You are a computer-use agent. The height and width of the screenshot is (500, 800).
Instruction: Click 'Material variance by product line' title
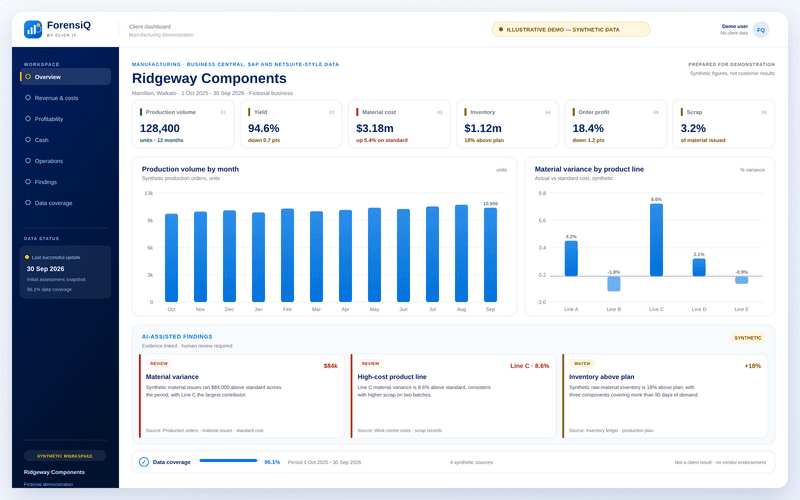pos(589,169)
